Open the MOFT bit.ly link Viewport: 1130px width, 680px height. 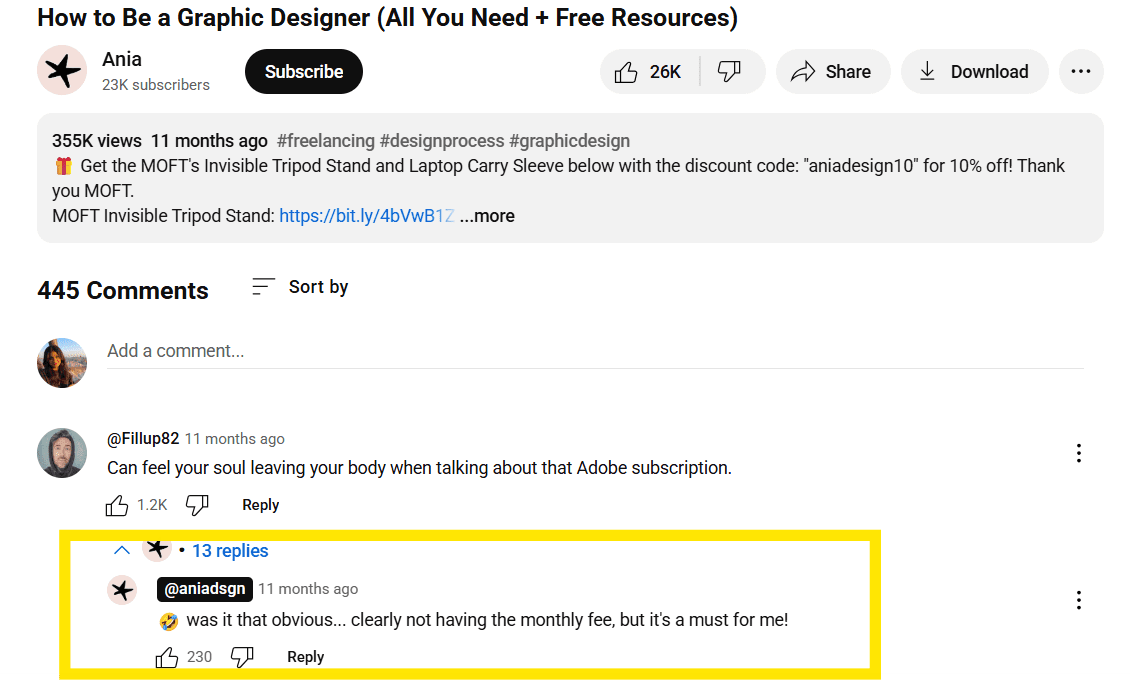pyautogui.click(x=366, y=215)
